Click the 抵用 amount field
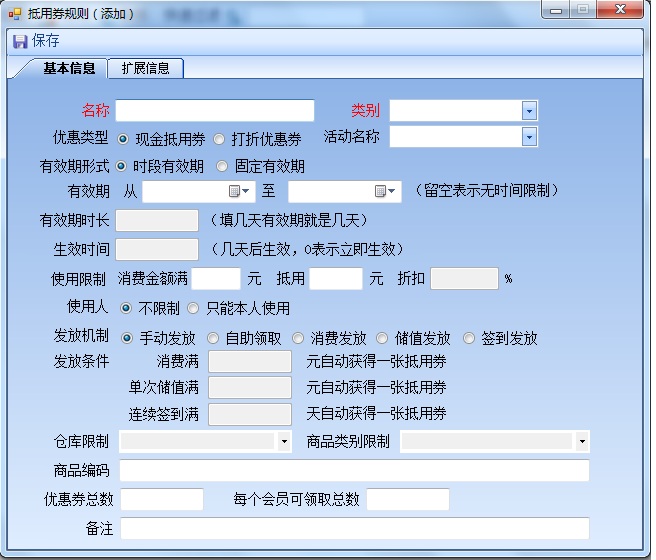The image size is (656, 560). pos(336,279)
